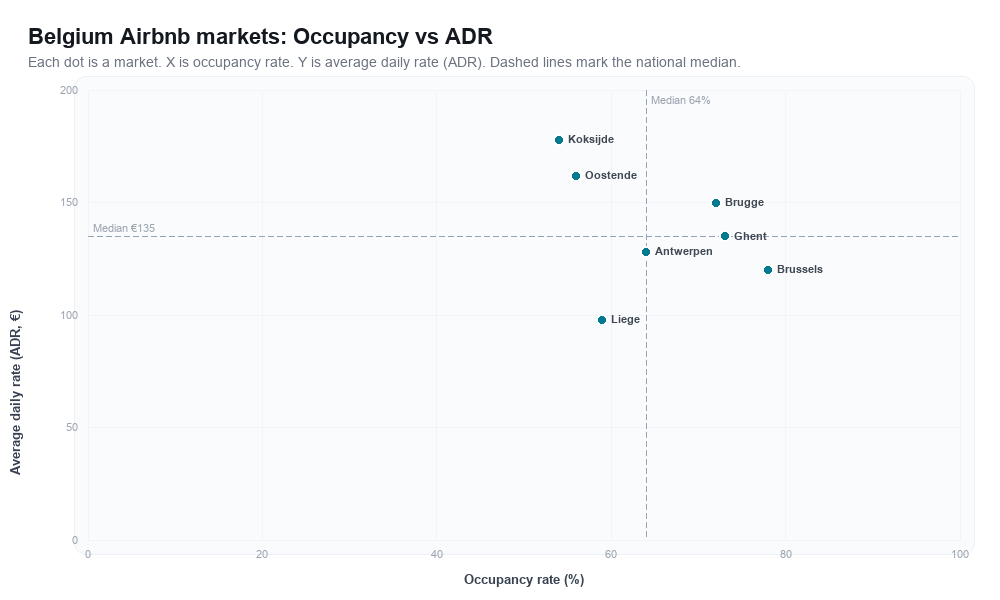Image resolution: width=1000 pixels, height=600 pixels.
Task: Click the x-axis tick label 20
Action: tap(262, 555)
